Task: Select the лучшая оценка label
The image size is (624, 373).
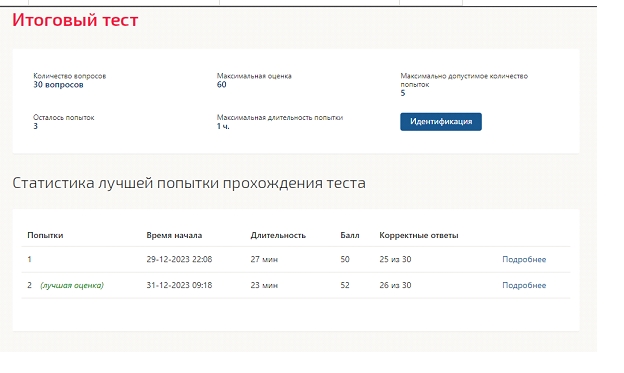Action: pyautogui.click(x=72, y=285)
